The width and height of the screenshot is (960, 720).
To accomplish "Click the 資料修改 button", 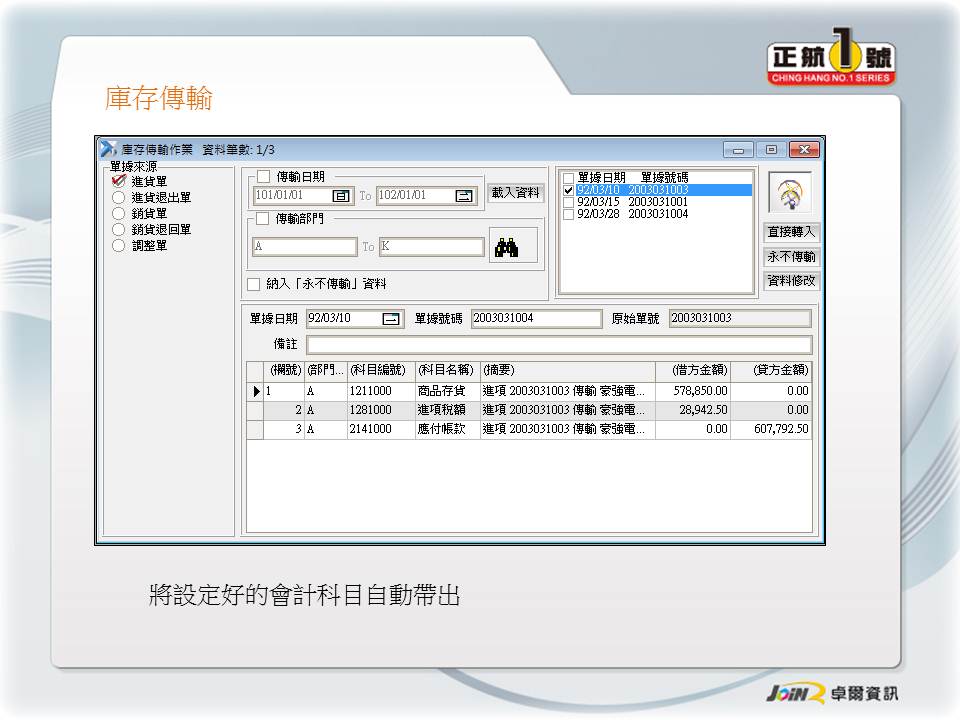I will (791, 281).
